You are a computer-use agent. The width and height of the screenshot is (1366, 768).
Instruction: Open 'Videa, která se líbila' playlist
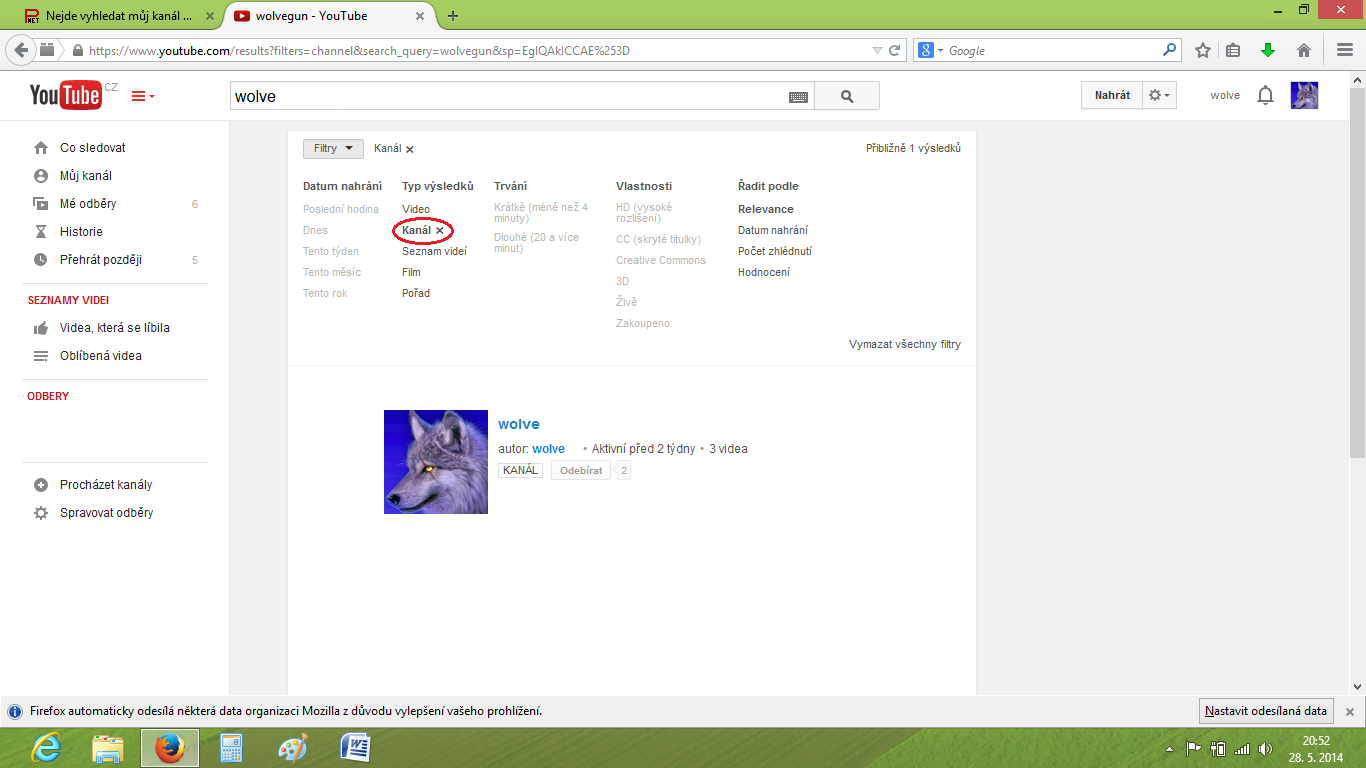click(115, 328)
